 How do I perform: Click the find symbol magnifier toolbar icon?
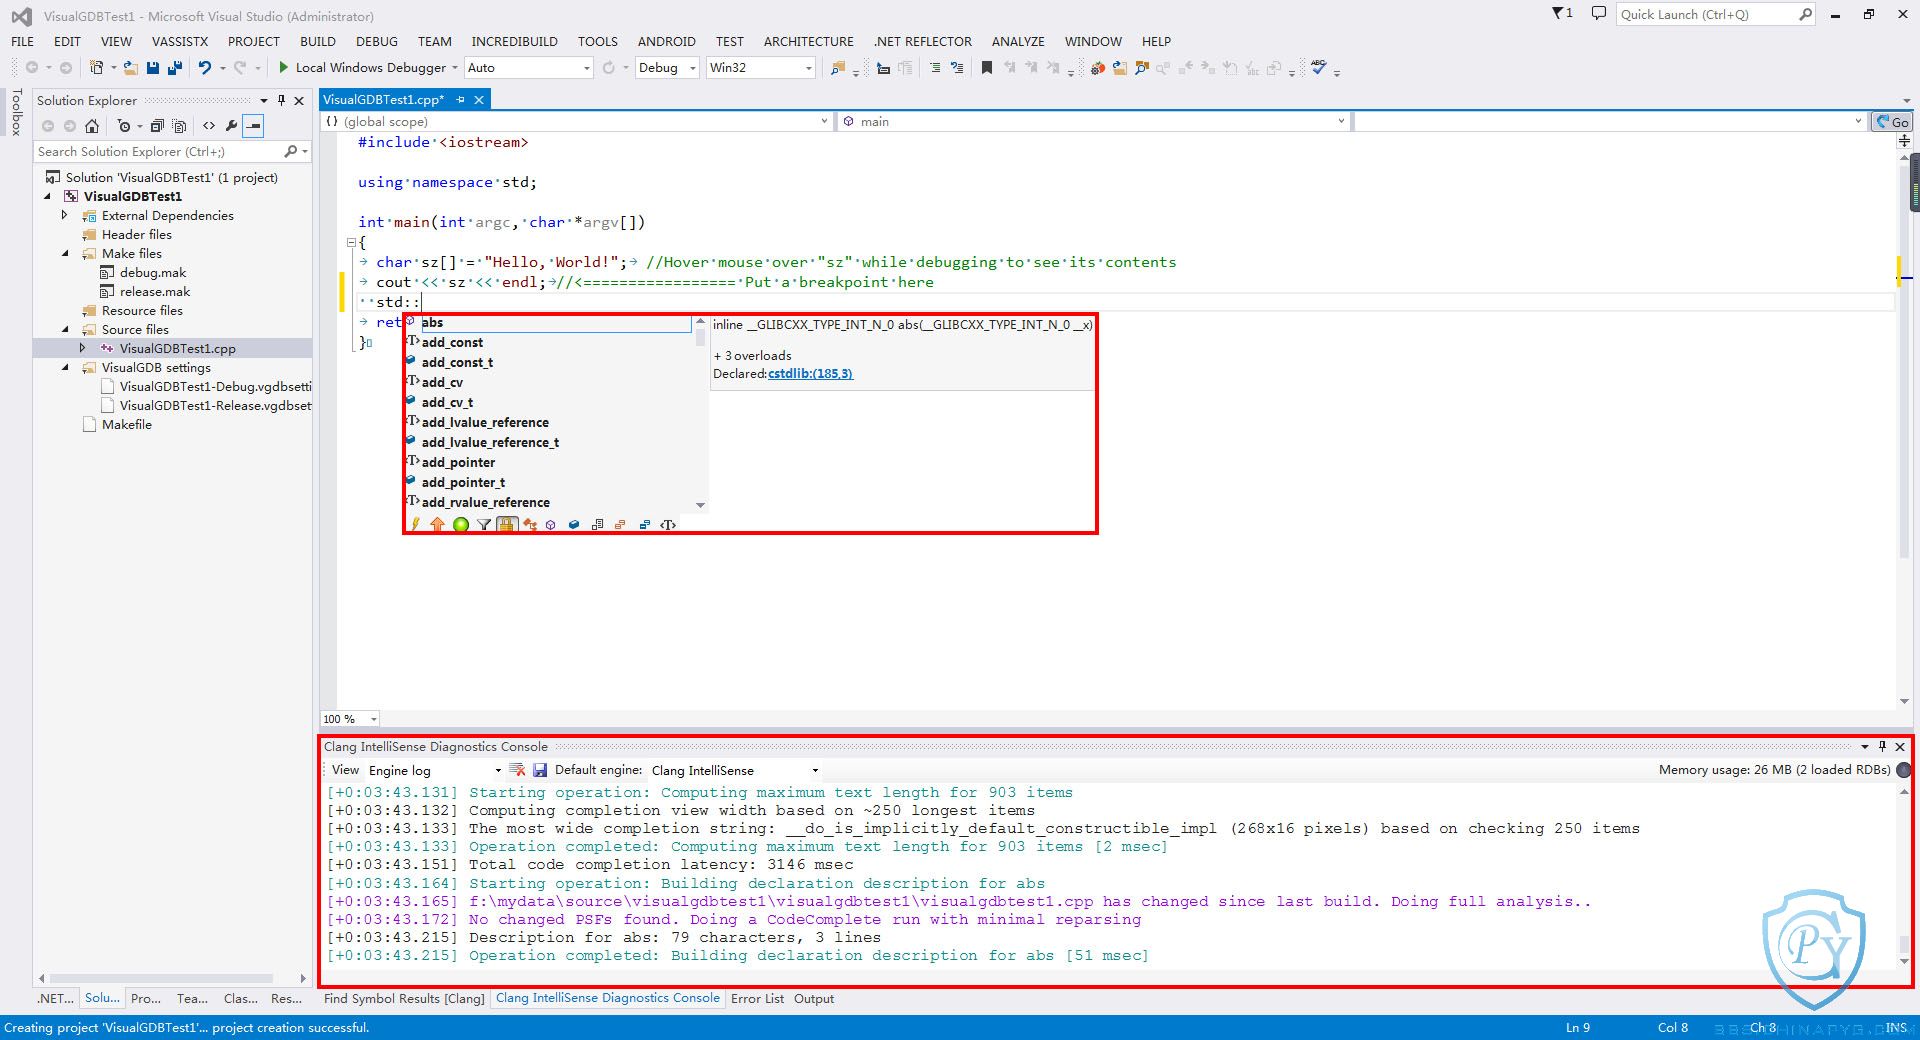1142,67
